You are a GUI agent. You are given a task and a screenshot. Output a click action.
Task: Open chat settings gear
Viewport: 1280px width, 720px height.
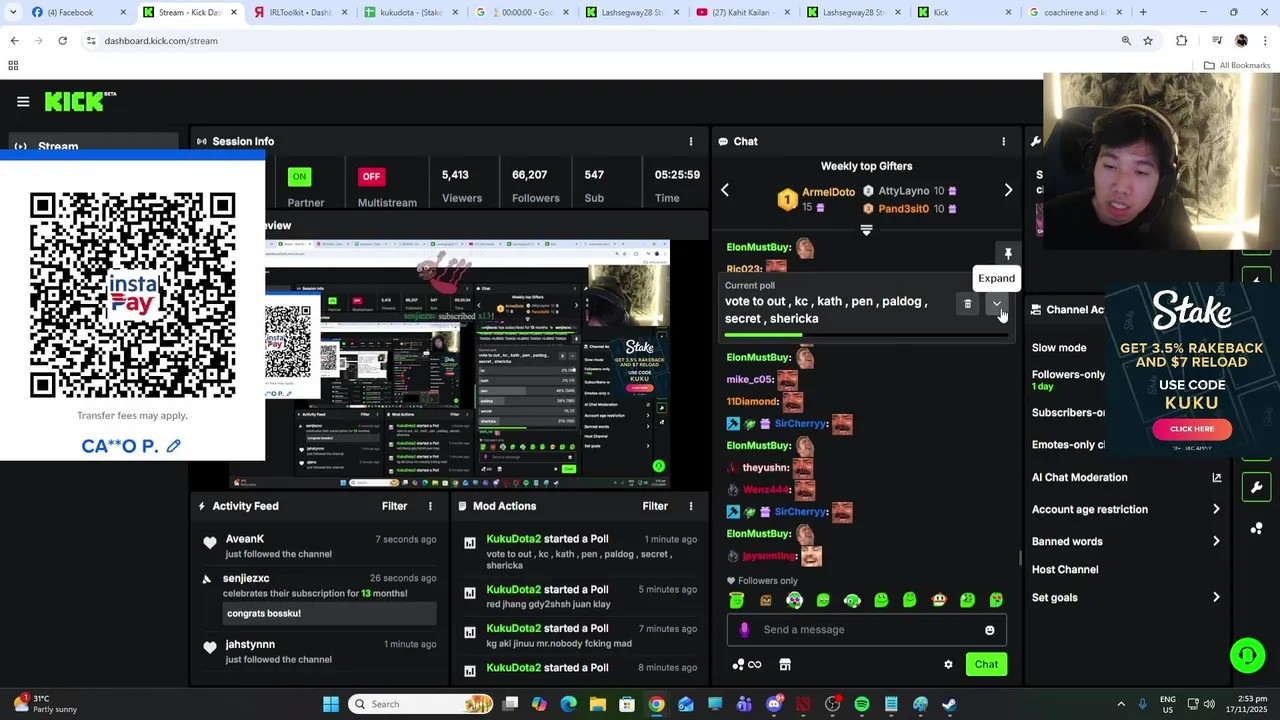pyautogui.click(x=948, y=664)
